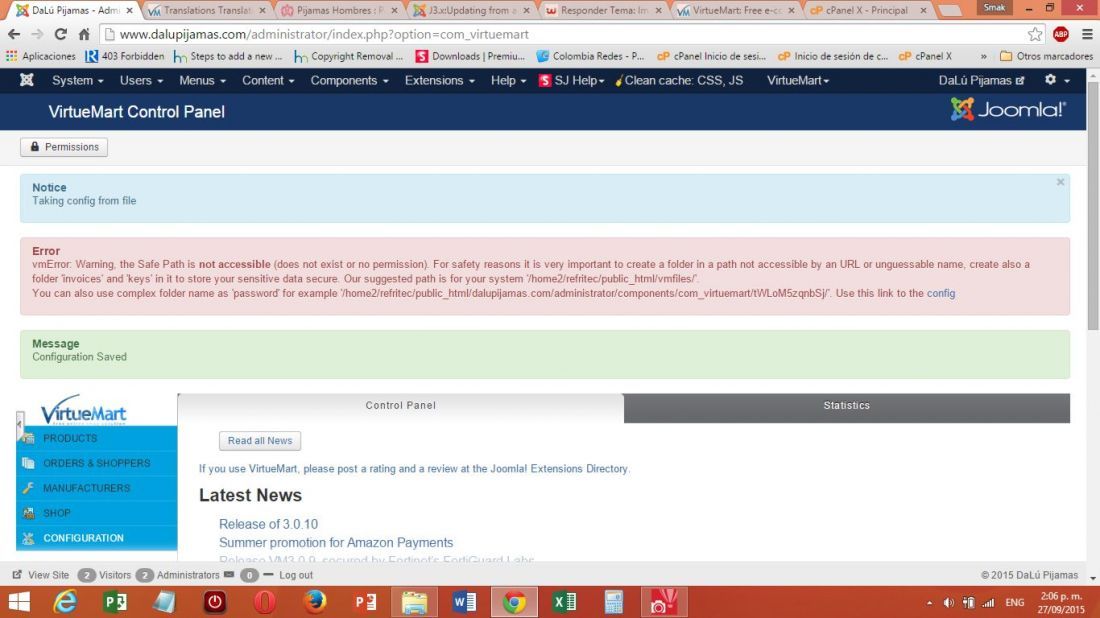Reload the page with refresh icon

(60, 34)
